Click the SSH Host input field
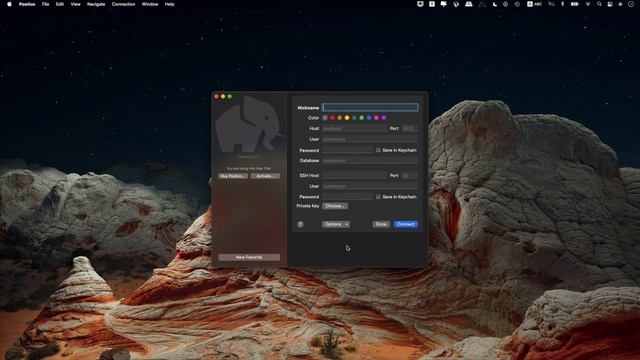Image resolution: width=640 pixels, height=360 pixels. pyautogui.click(x=354, y=176)
